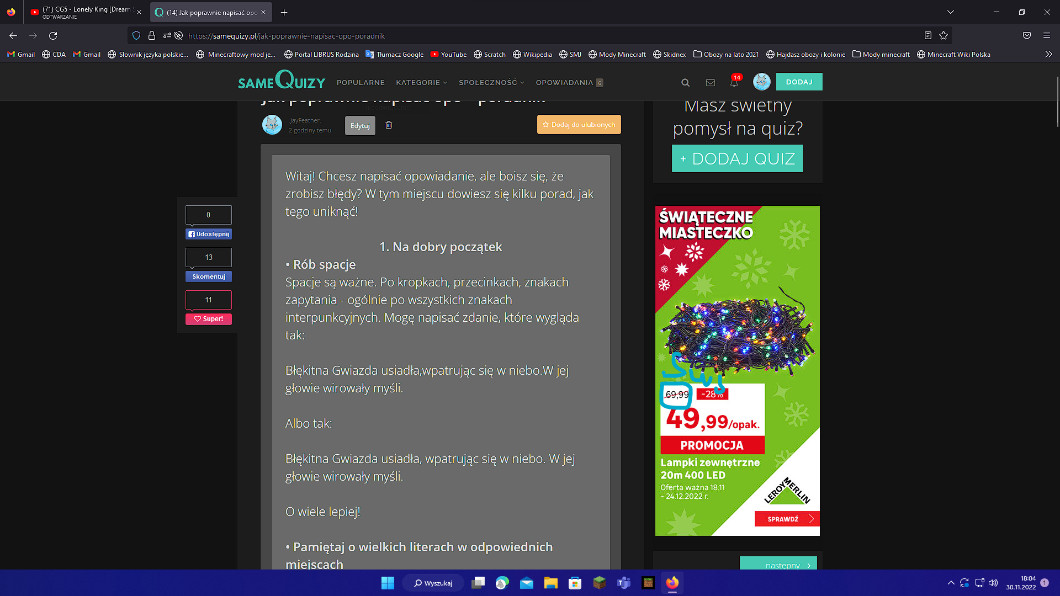Click the trash delete icon next to Edytuj
Image resolution: width=1060 pixels, height=596 pixels.
tap(389, 126)
